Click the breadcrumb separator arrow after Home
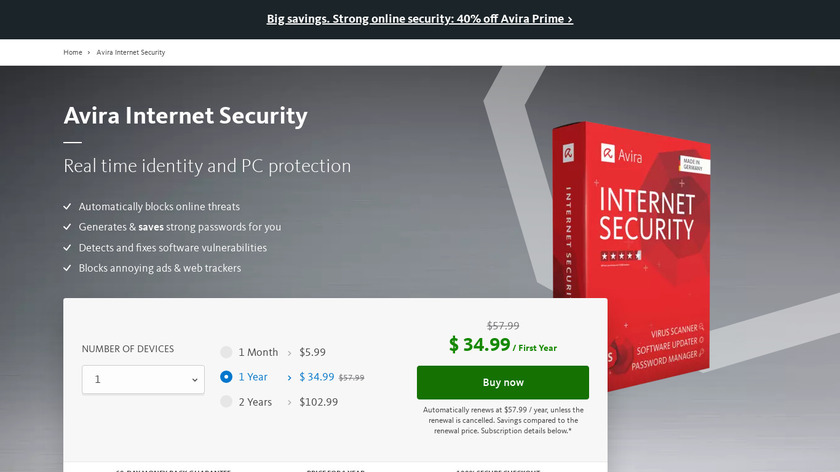 tap(89, 52)
